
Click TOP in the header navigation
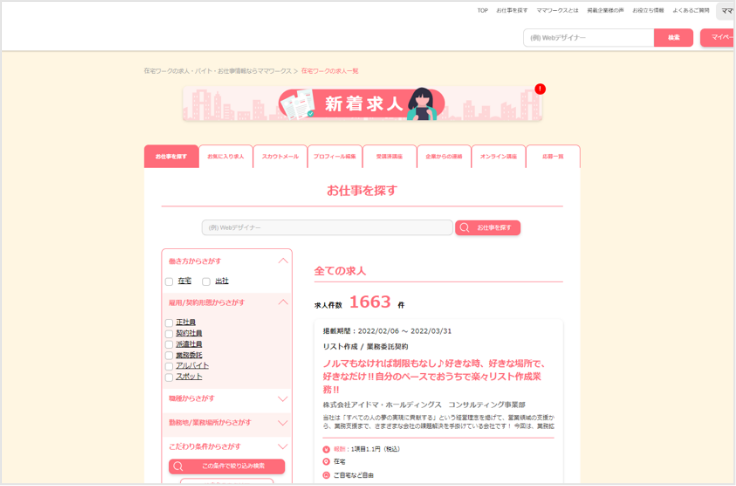483,10
